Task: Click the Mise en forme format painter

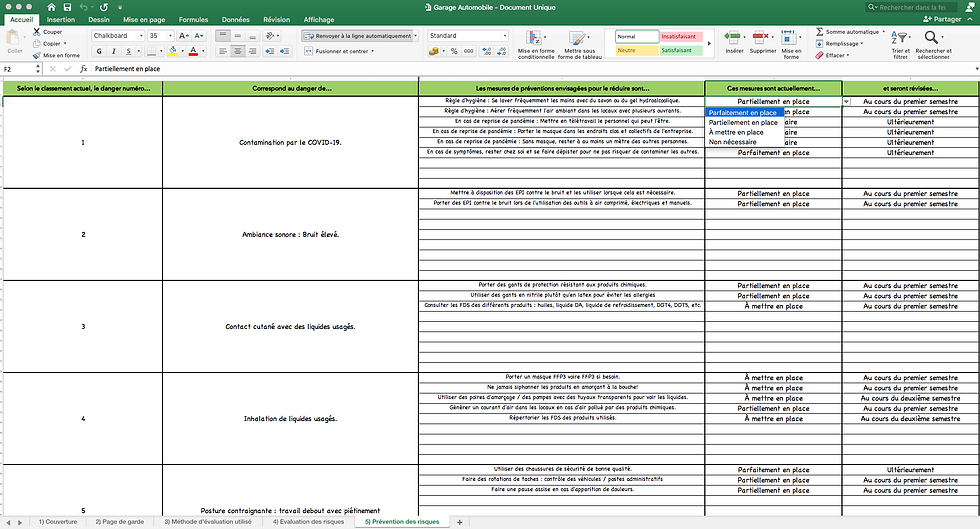Action: (56, 55)
